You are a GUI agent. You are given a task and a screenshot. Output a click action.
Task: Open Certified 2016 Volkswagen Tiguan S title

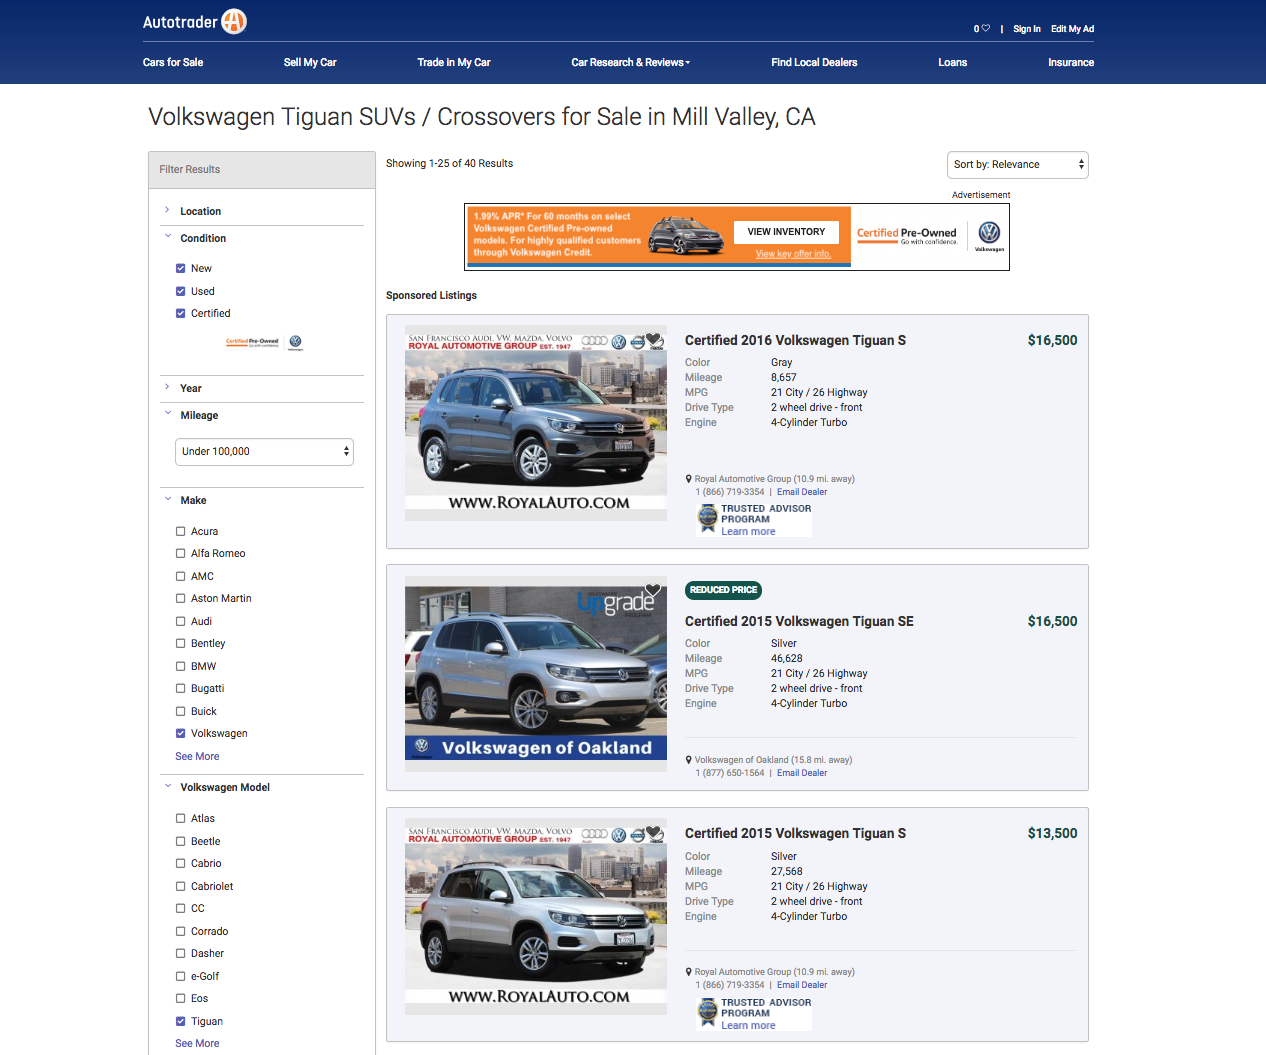[795, 340]
